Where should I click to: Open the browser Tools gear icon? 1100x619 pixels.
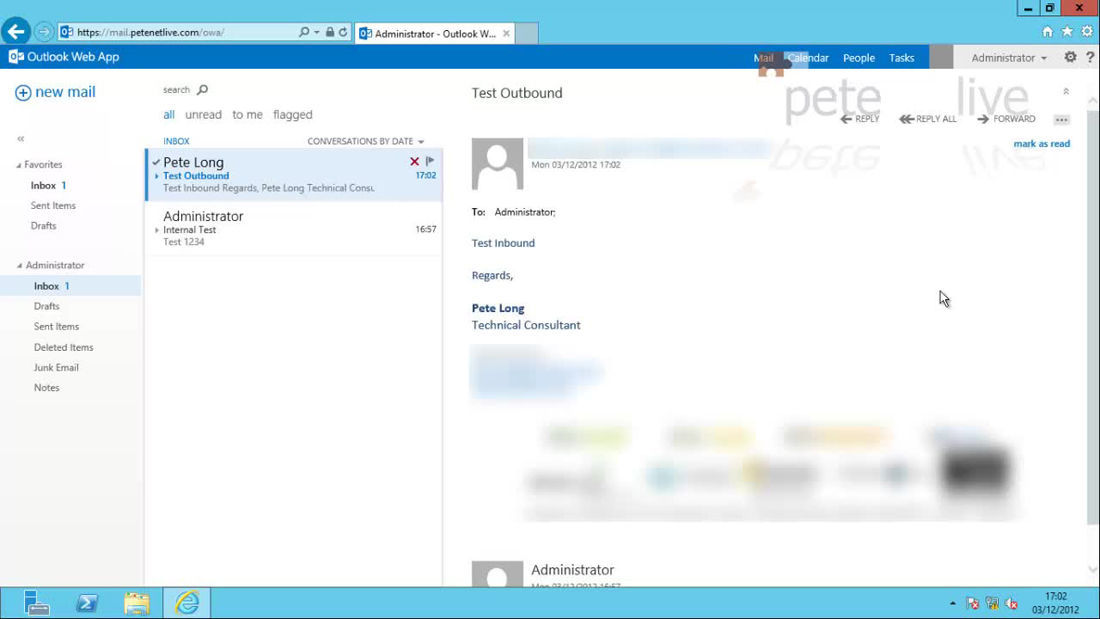[1087, 32]
